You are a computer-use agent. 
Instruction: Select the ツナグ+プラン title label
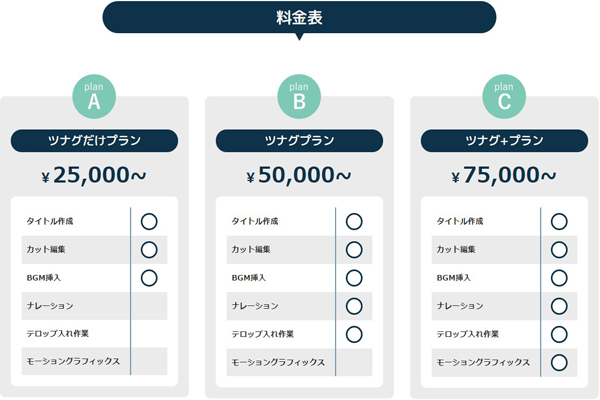click(504, 141)
